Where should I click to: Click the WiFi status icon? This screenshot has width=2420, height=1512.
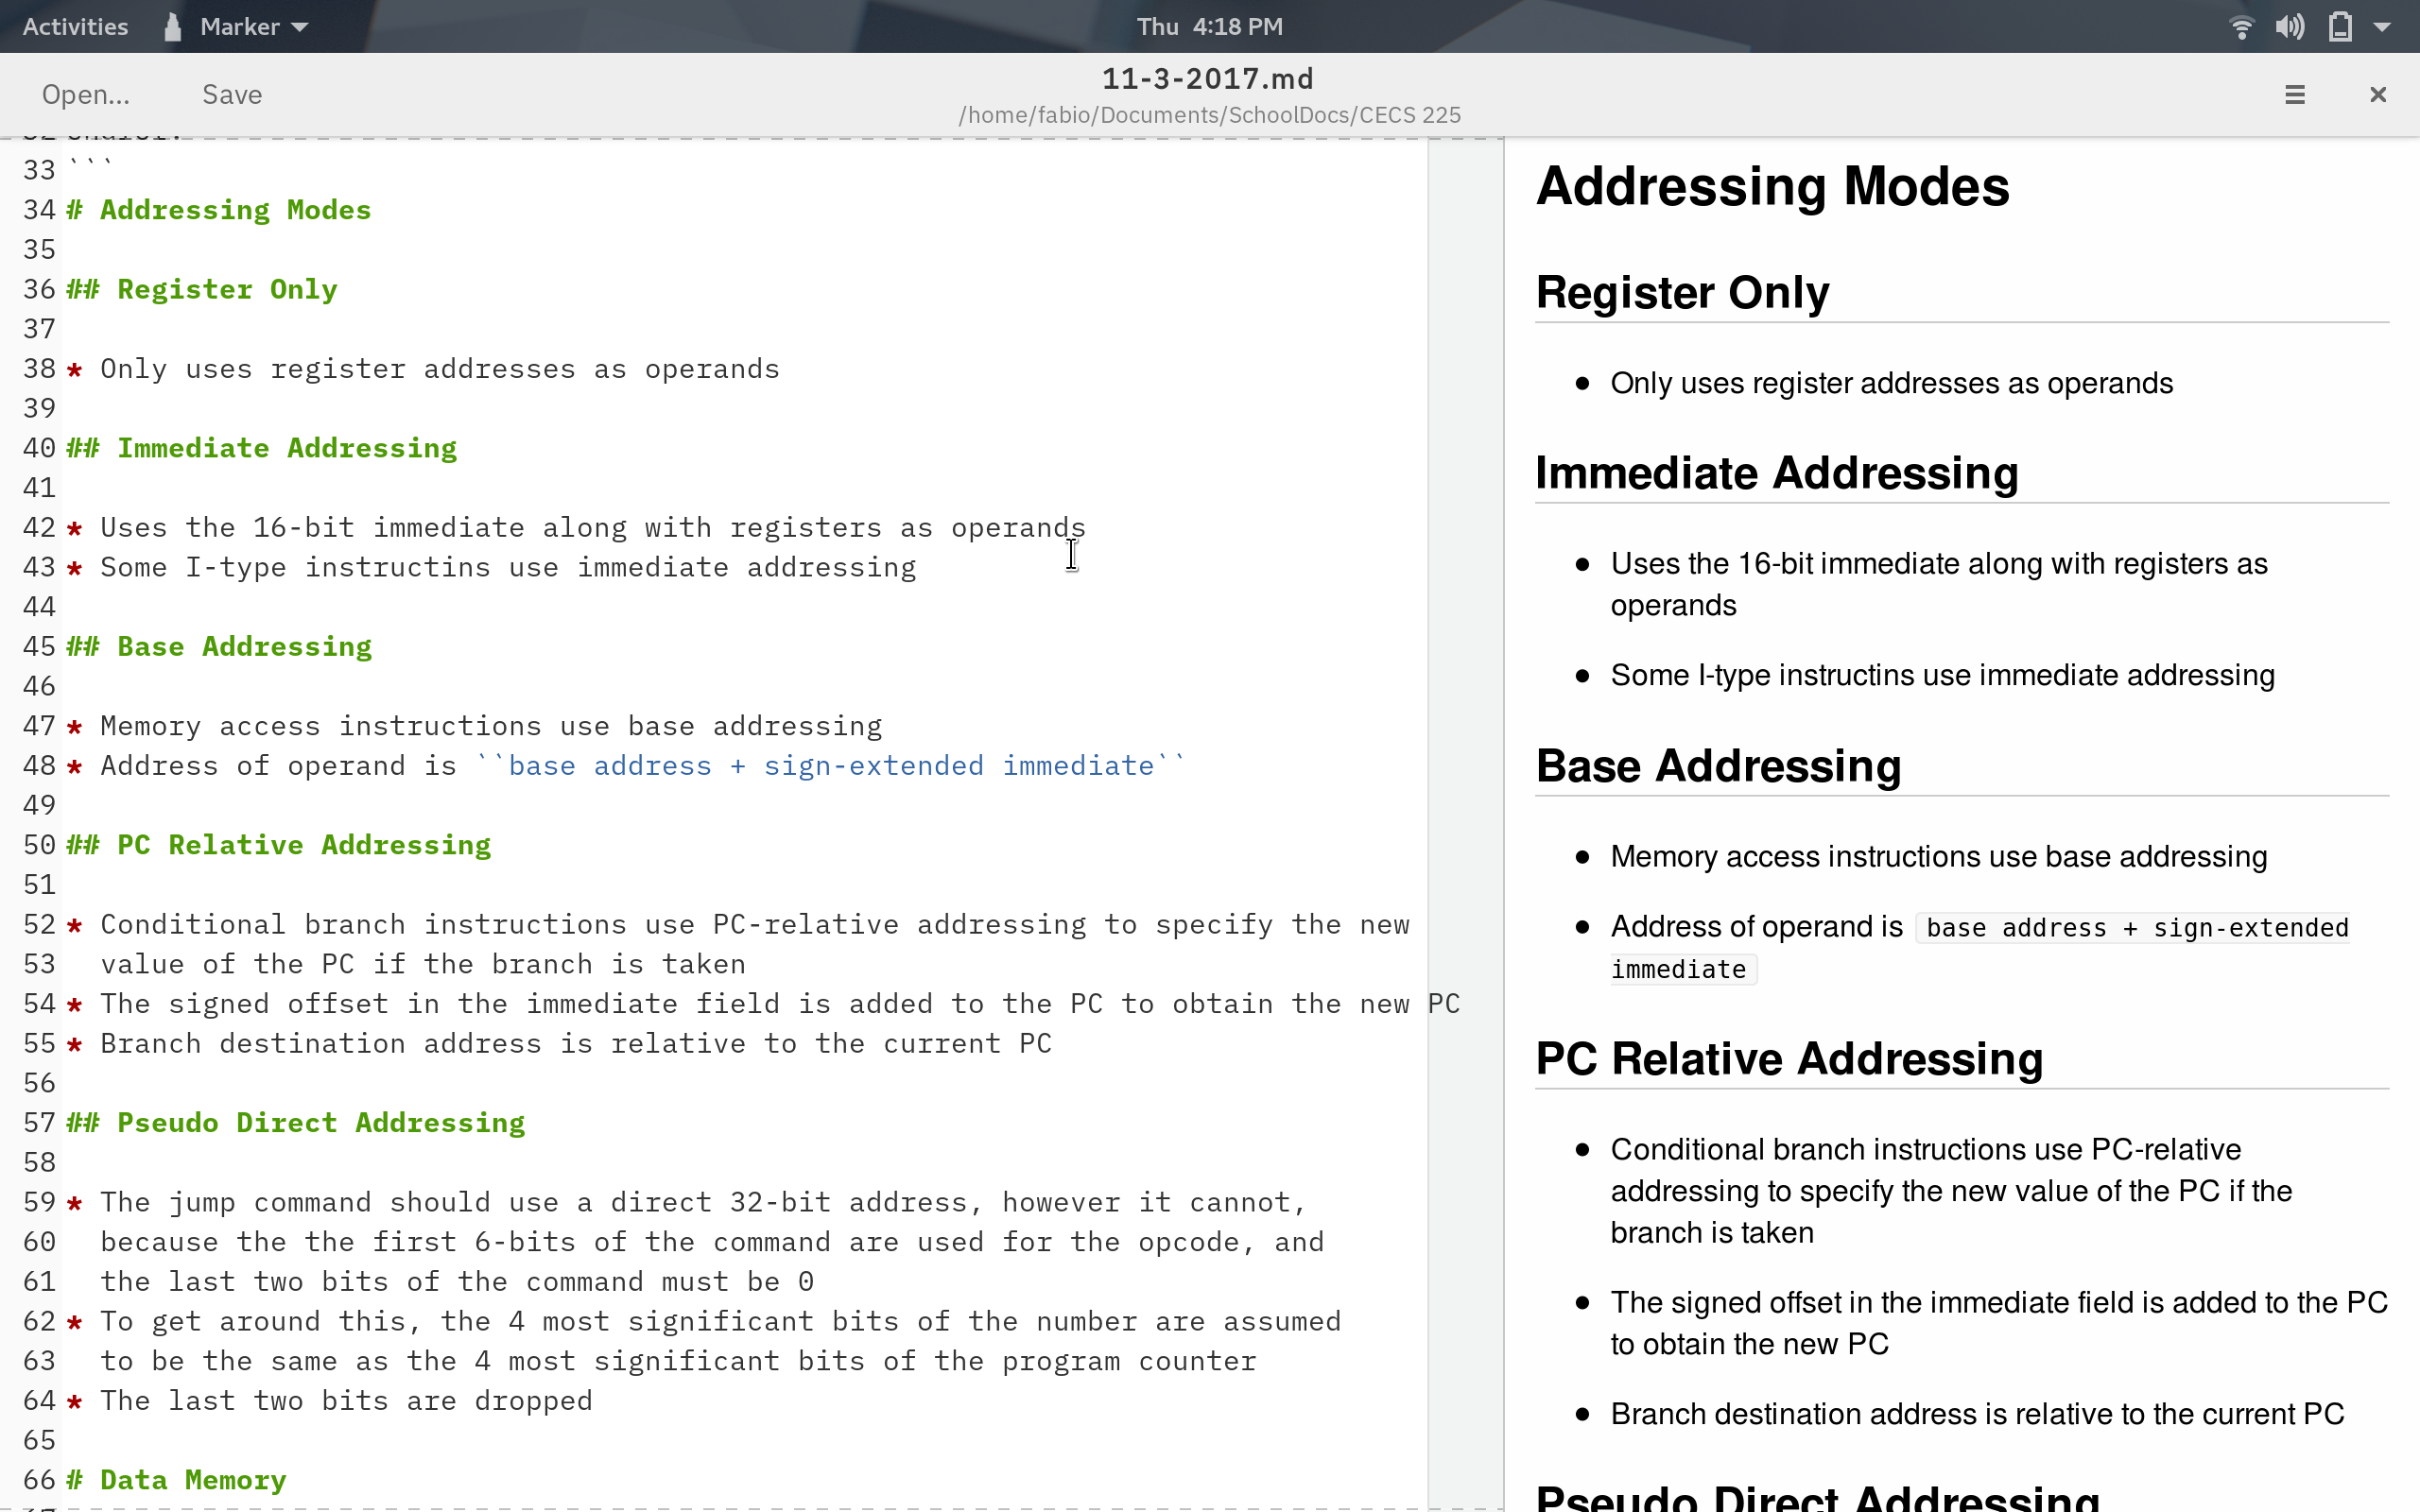tap(2237, 25)
